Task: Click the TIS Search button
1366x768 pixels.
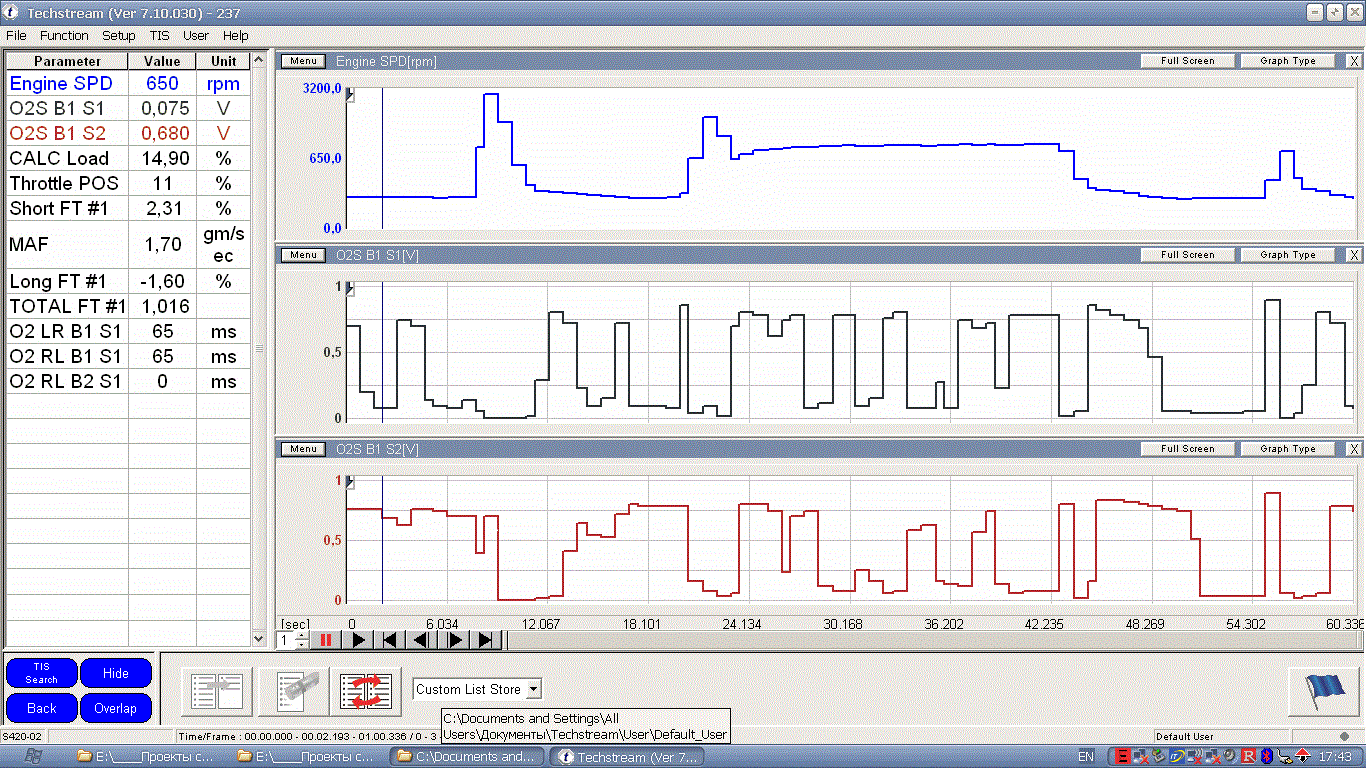Action: tap(41, 673)
